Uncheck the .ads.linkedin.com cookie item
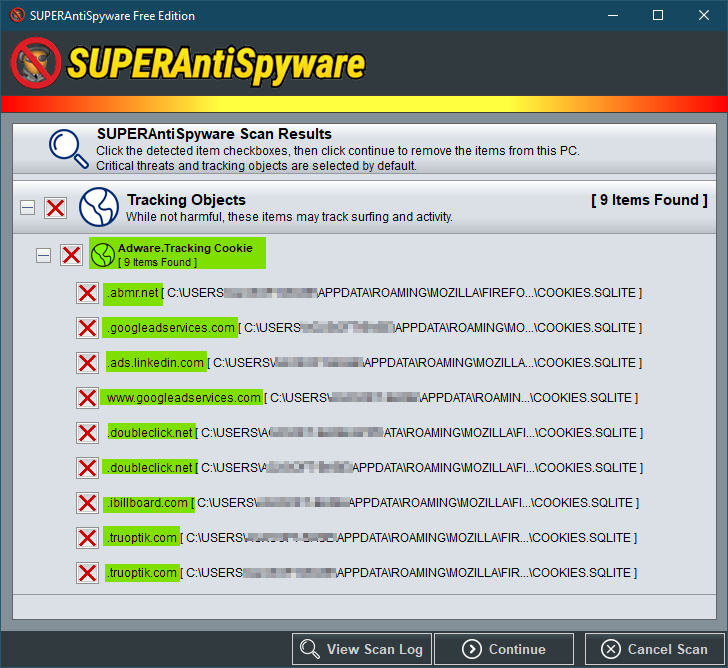This screenshot has height=668, width=728. click(x=87, y=363)
